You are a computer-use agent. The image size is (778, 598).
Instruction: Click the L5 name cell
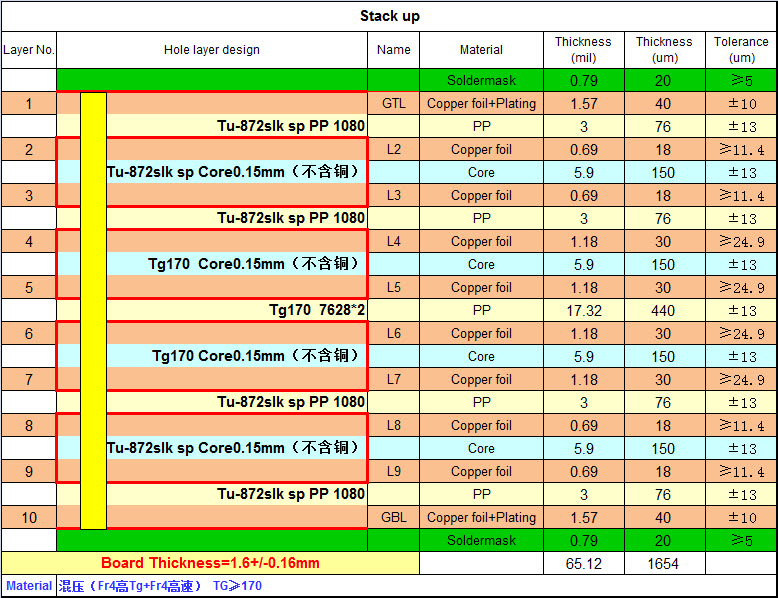coord(394,287)
